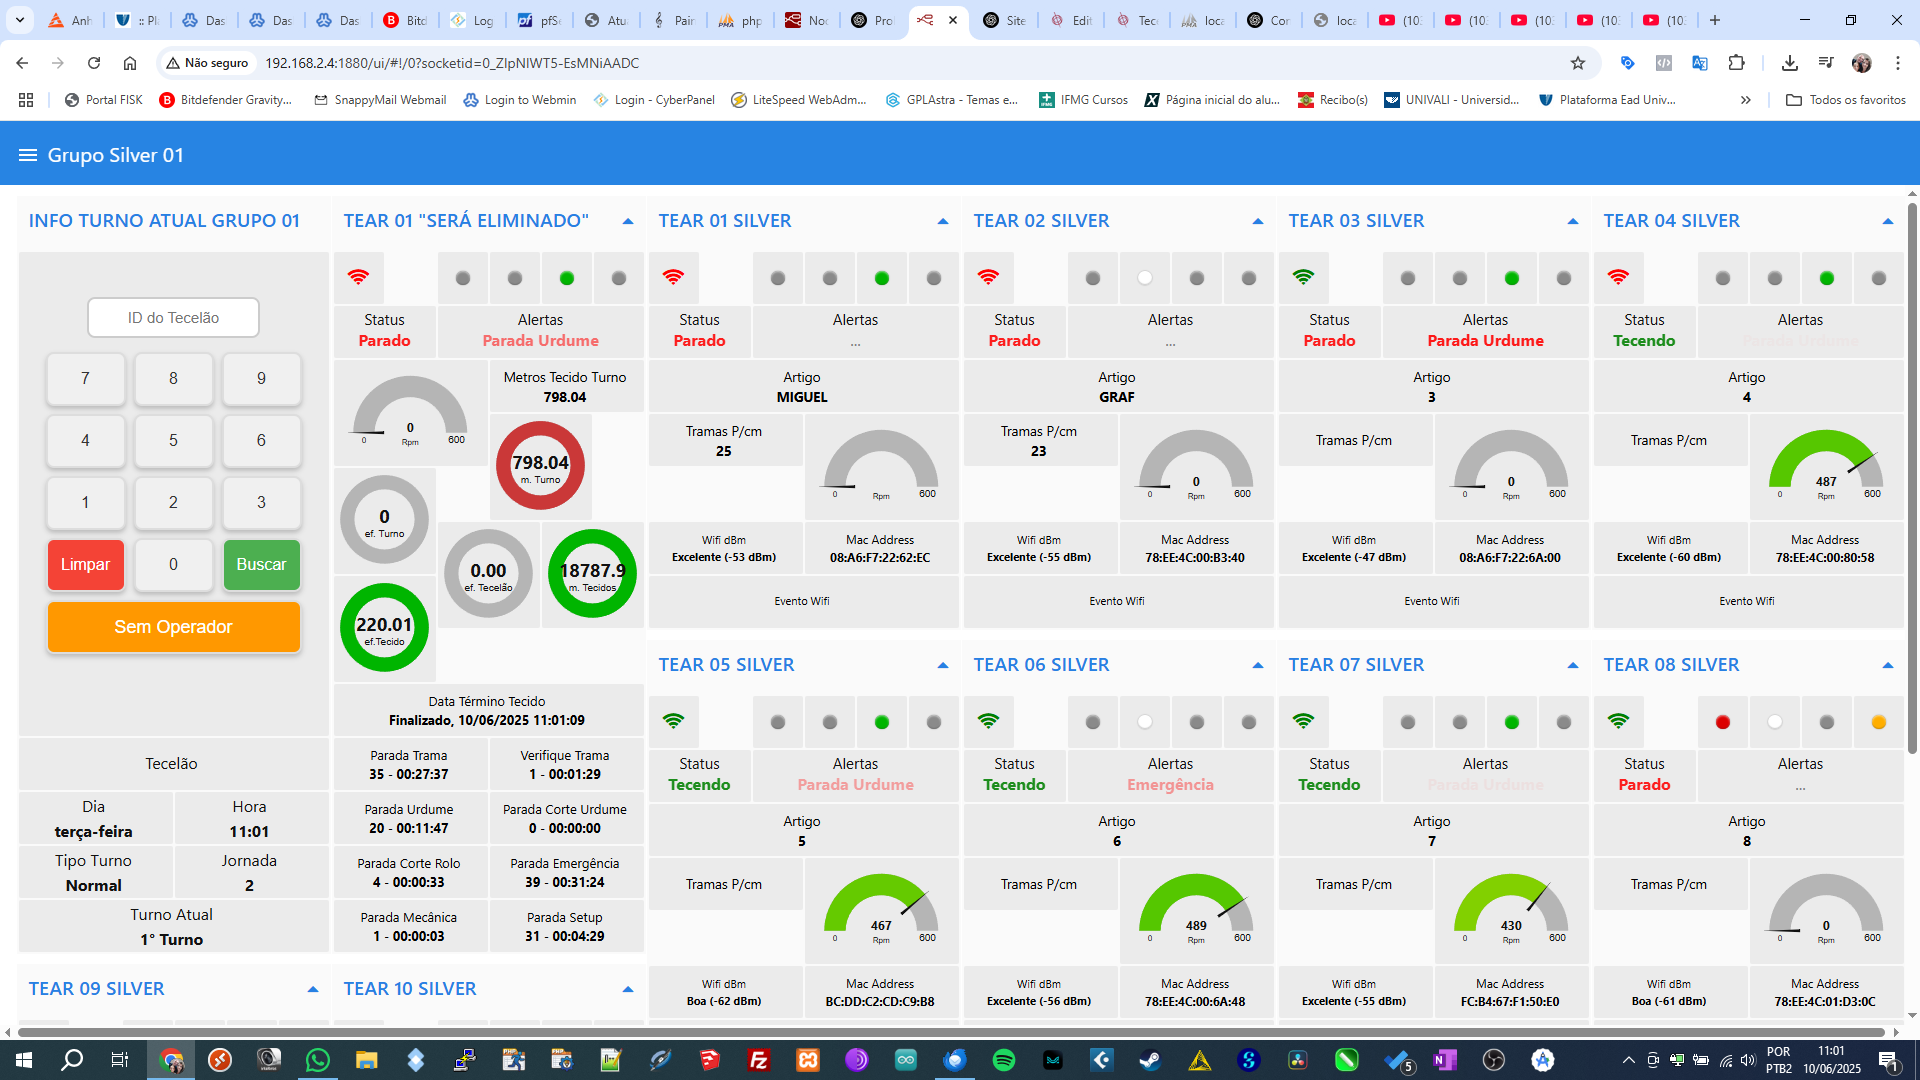Click the 798.04 m. Turno red gauge
1920x1080 pixels.
(540, 465)
